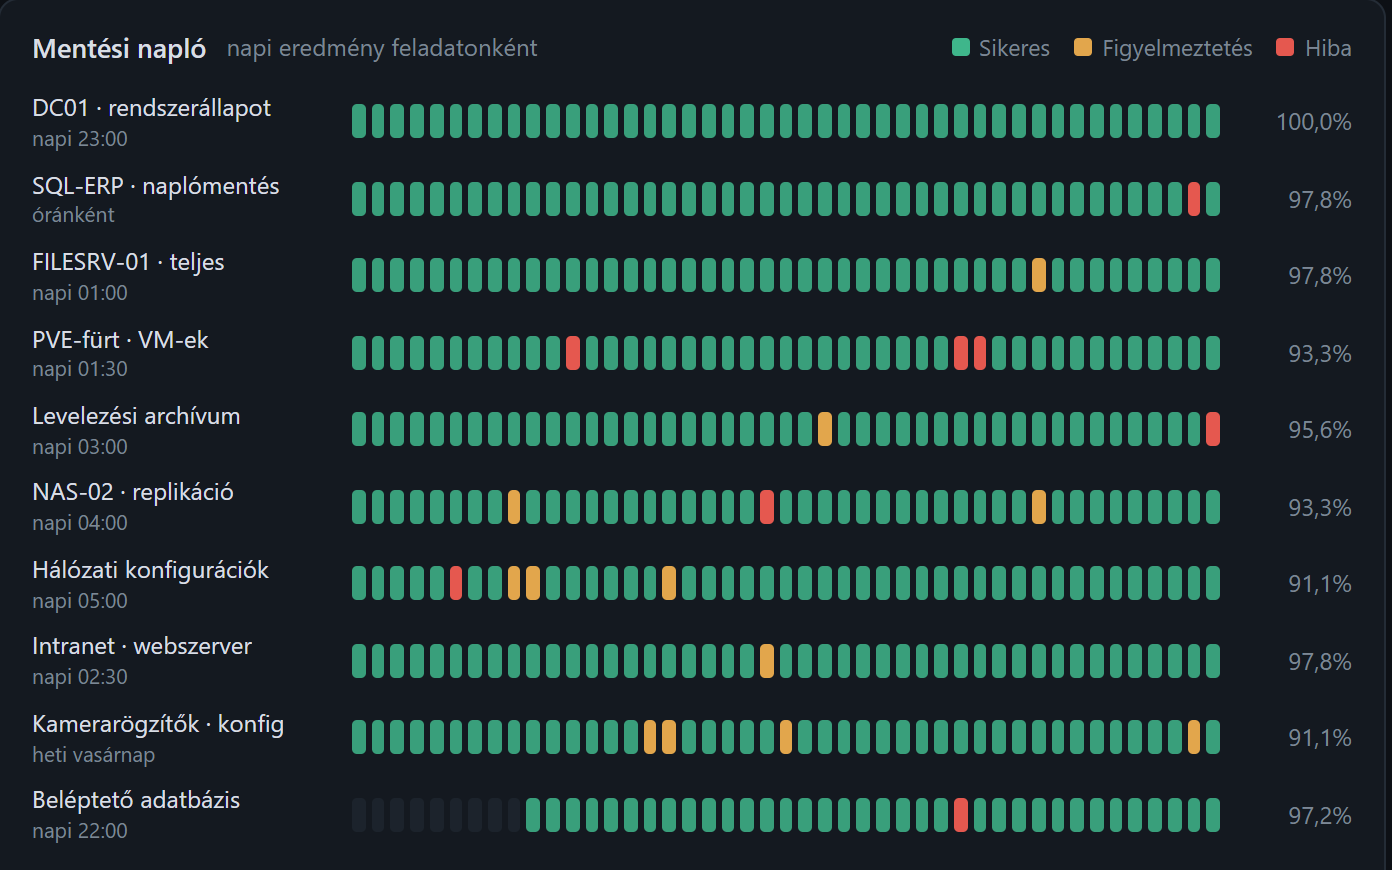This screenshot has width=1392, height=870.
Task: Select the "Beléptető adatbázis" job name
Action: [136, 800]
